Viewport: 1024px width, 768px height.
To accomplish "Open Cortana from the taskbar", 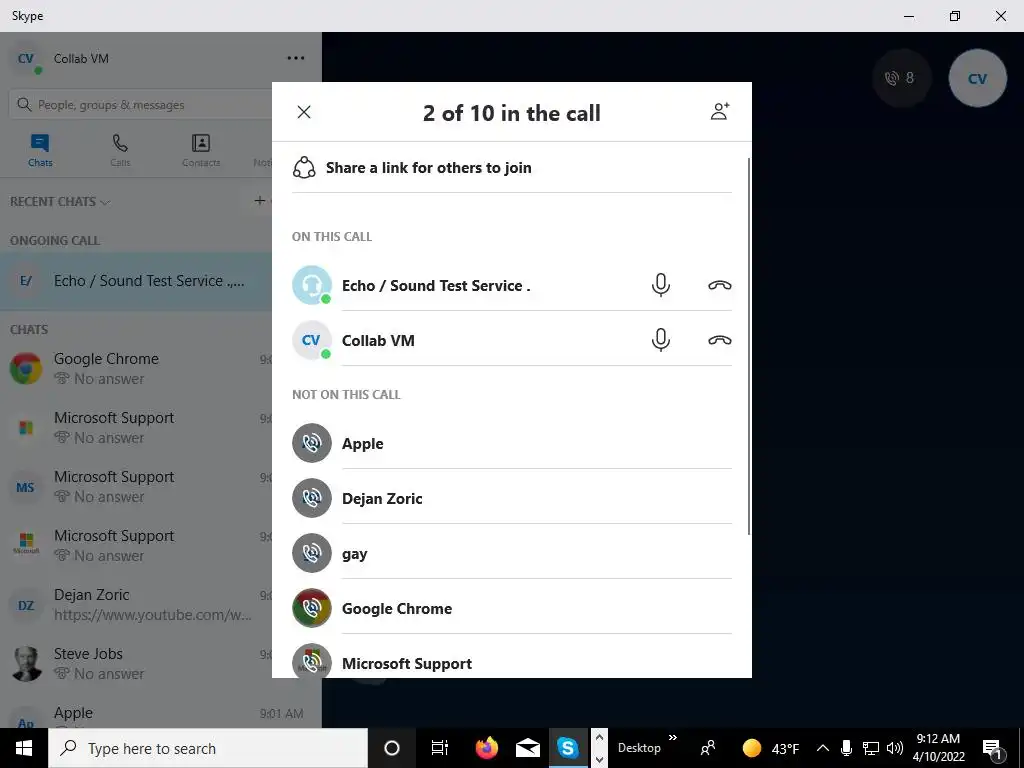I will click(391, 748).
